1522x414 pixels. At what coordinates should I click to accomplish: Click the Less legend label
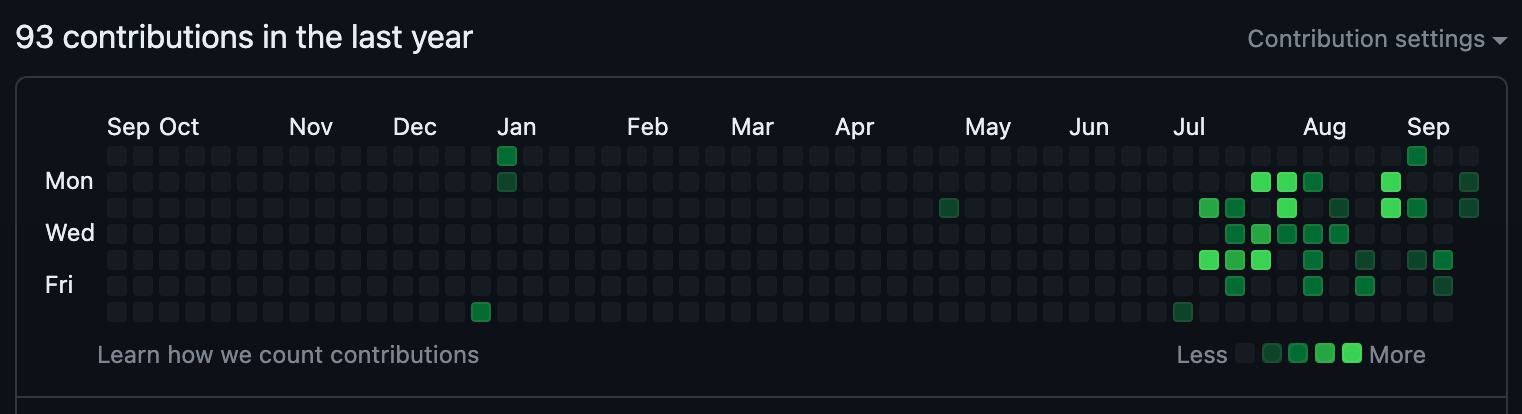[x=1202, y=355]
